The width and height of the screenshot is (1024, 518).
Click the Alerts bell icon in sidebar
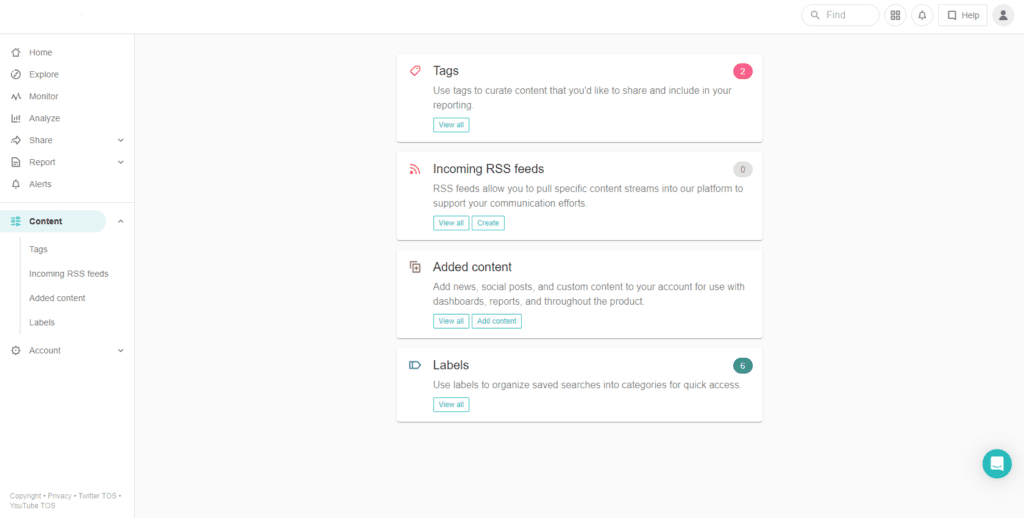pos(16,184)
